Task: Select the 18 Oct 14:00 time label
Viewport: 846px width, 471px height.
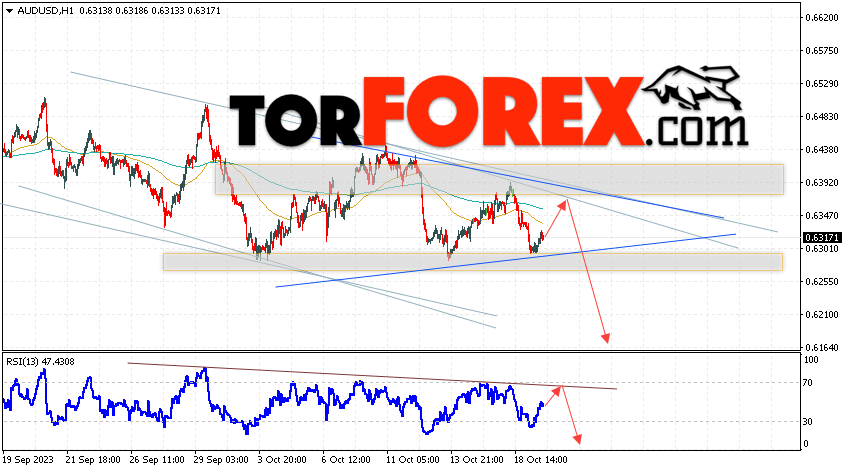Action: (541, 460)
